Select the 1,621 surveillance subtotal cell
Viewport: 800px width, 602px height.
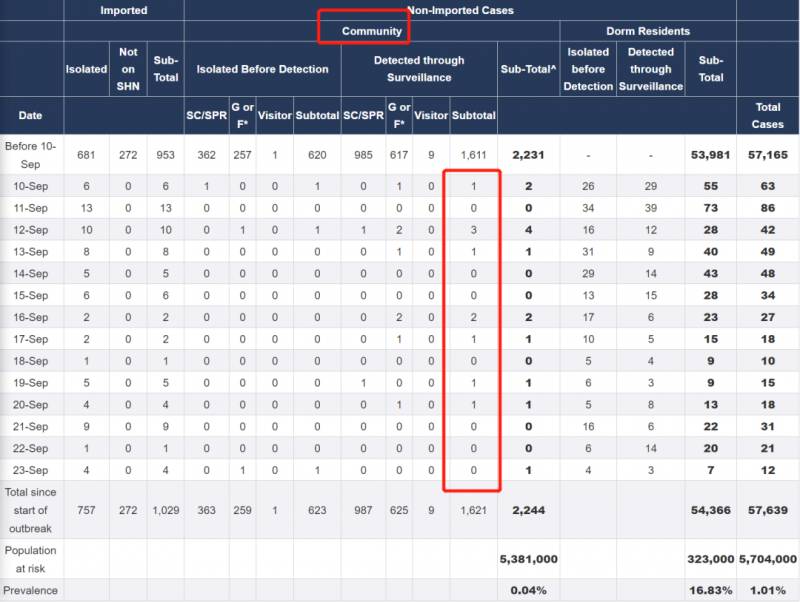coord(473,510)
